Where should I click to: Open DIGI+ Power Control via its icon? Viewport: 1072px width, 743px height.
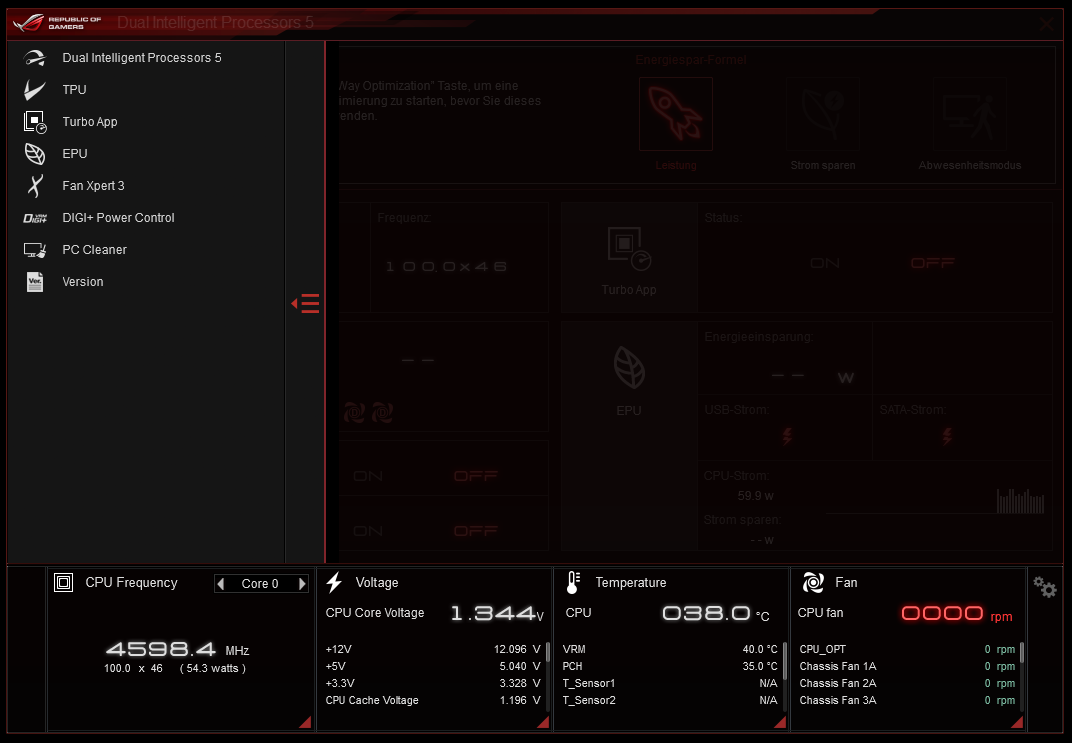(36, 217)
